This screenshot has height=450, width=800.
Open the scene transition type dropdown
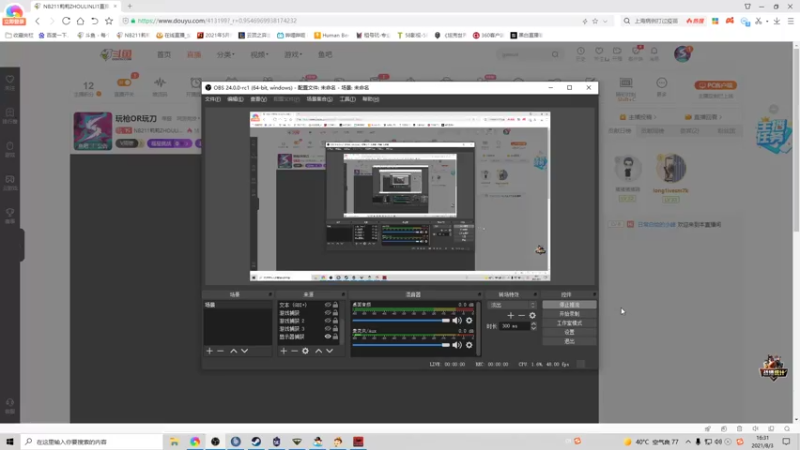click(512, 305)
